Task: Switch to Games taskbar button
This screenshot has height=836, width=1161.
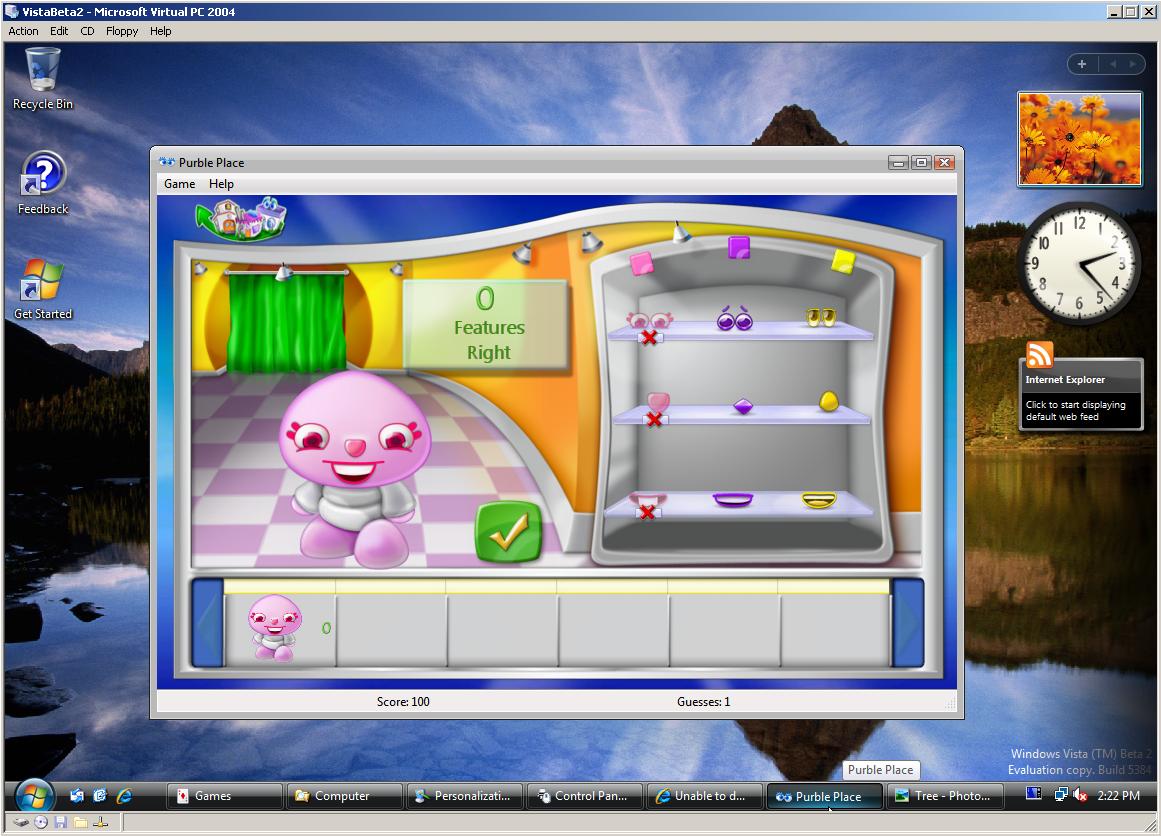Action: pyautogui.click(x=225, y=796)
